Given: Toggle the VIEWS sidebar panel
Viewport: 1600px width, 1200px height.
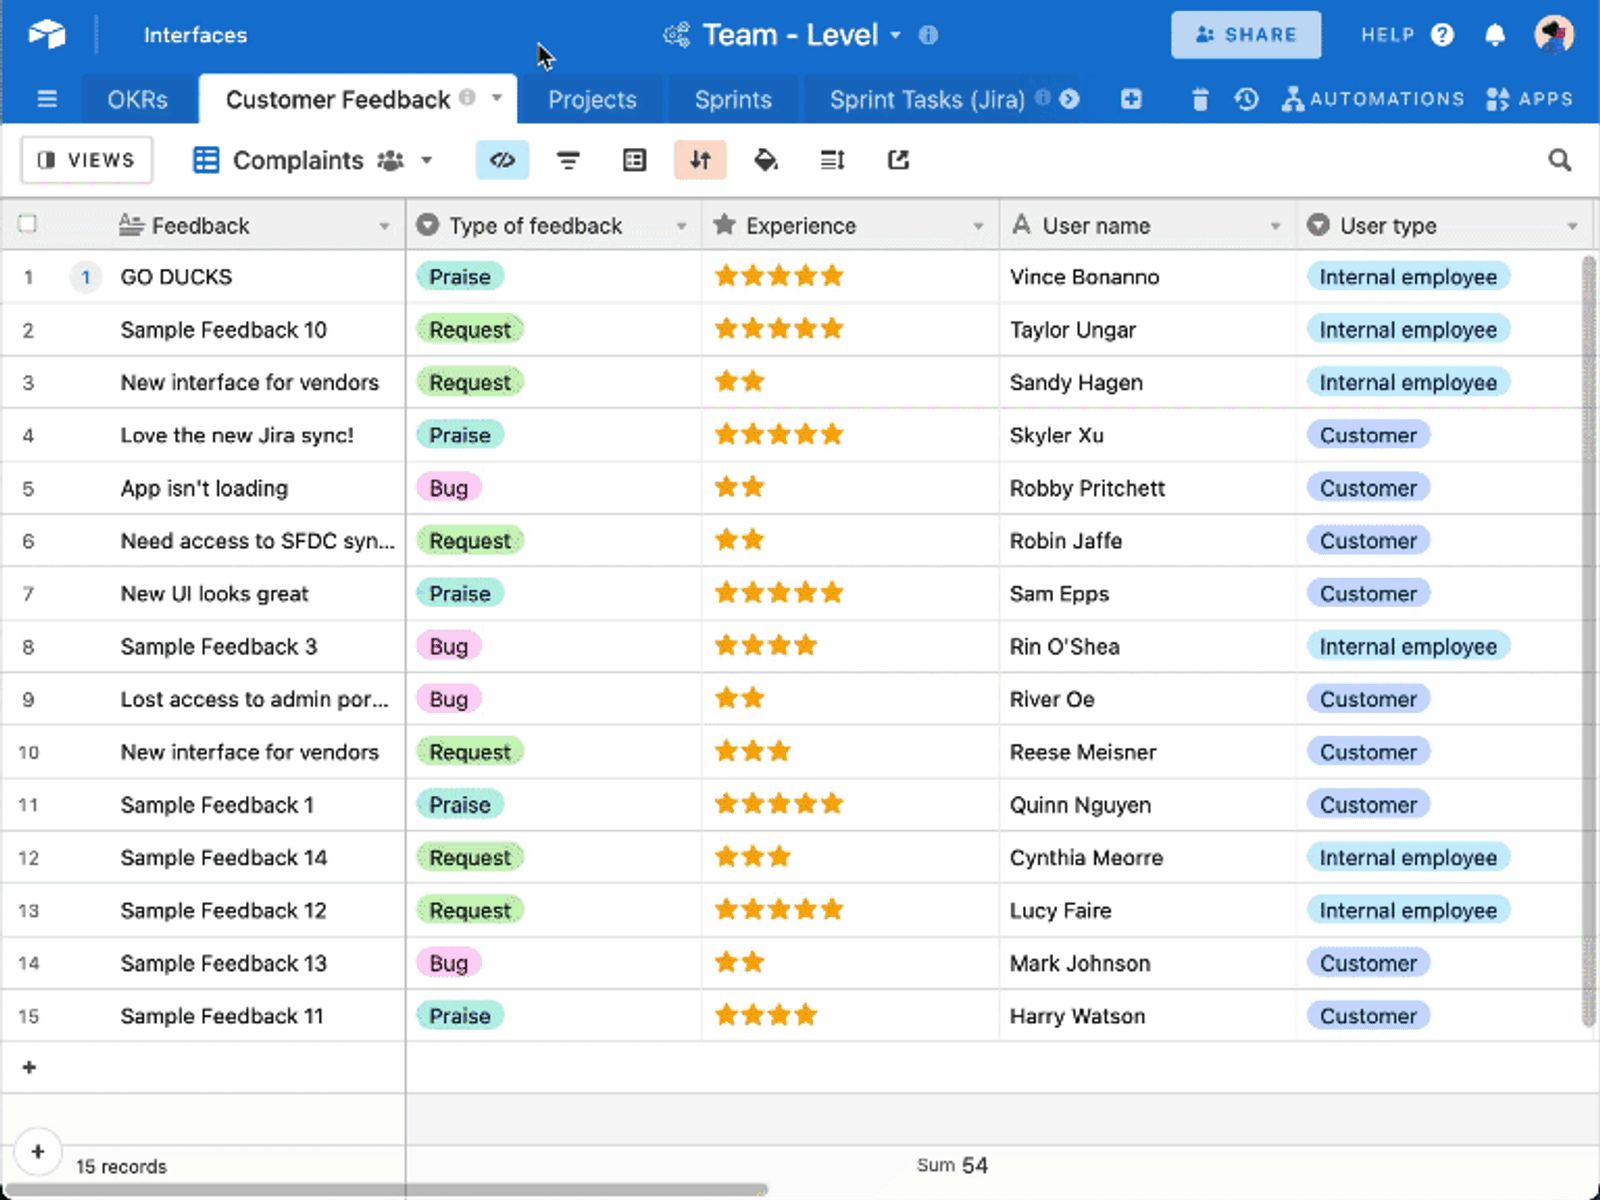Looking at the screenshot, I should (87, 160).
